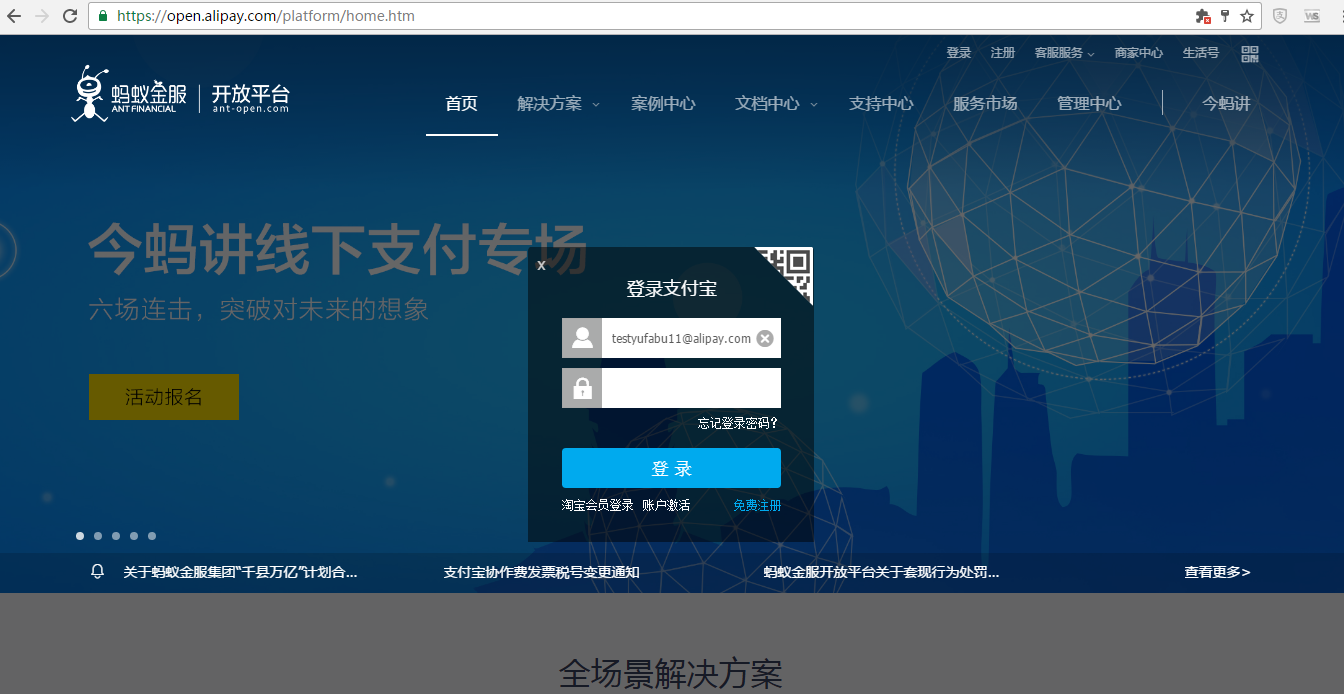The image size is (1344, 694).
Task: Click the 淘宝会员登录 link
Action: (598, 505)
